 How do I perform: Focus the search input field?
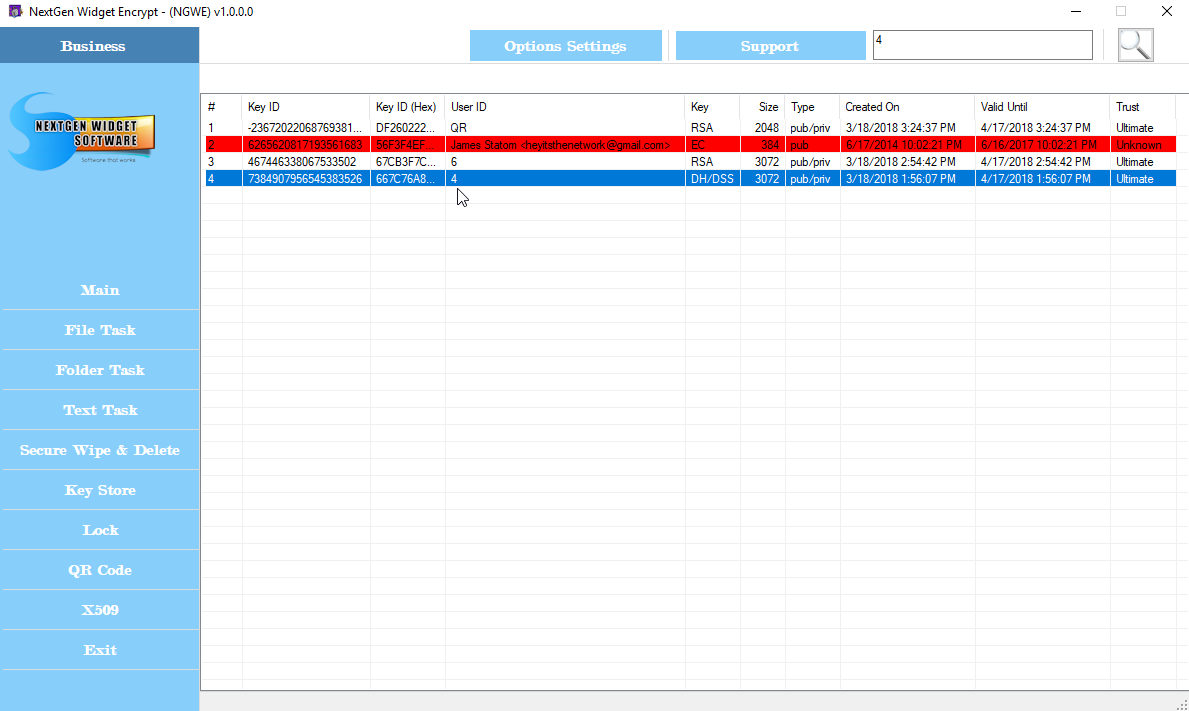(x=983, y=45)
